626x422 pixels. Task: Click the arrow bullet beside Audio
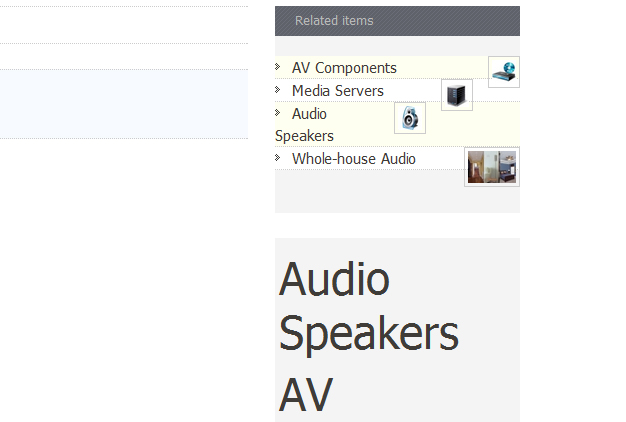pyautogui.click(x=278, y=113)
